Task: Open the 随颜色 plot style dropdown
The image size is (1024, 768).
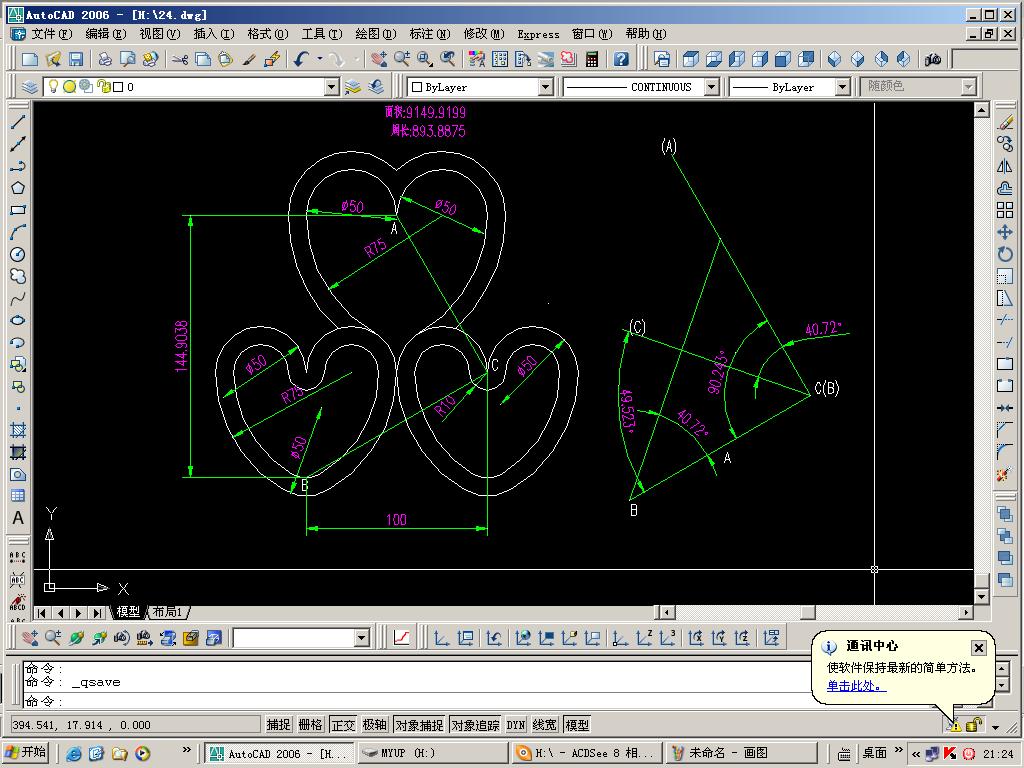Action: [968, 86]
